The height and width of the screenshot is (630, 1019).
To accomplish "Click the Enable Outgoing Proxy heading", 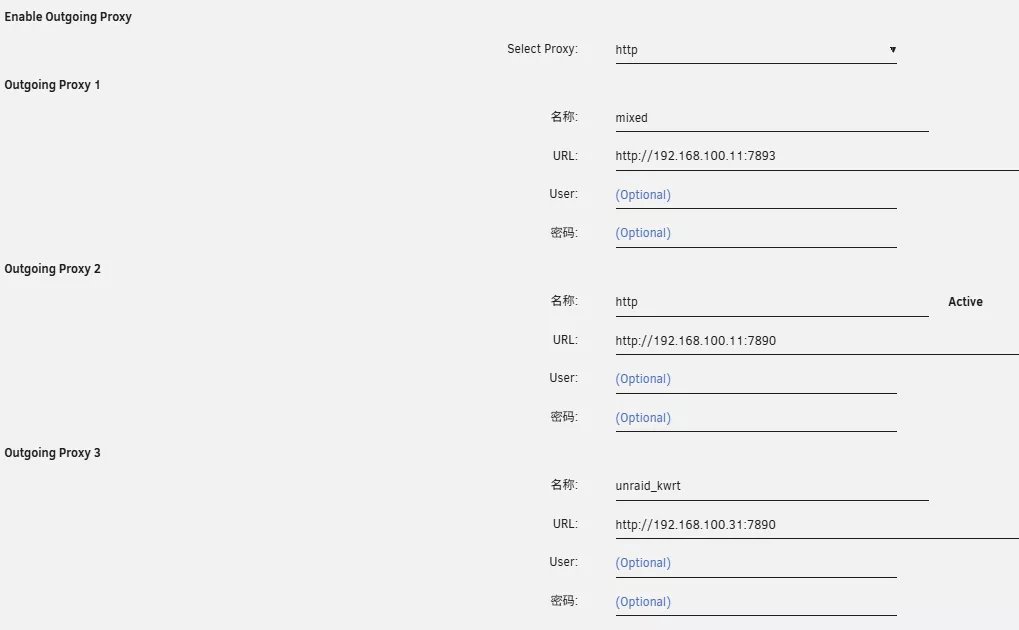I will (x=68, y=17).
